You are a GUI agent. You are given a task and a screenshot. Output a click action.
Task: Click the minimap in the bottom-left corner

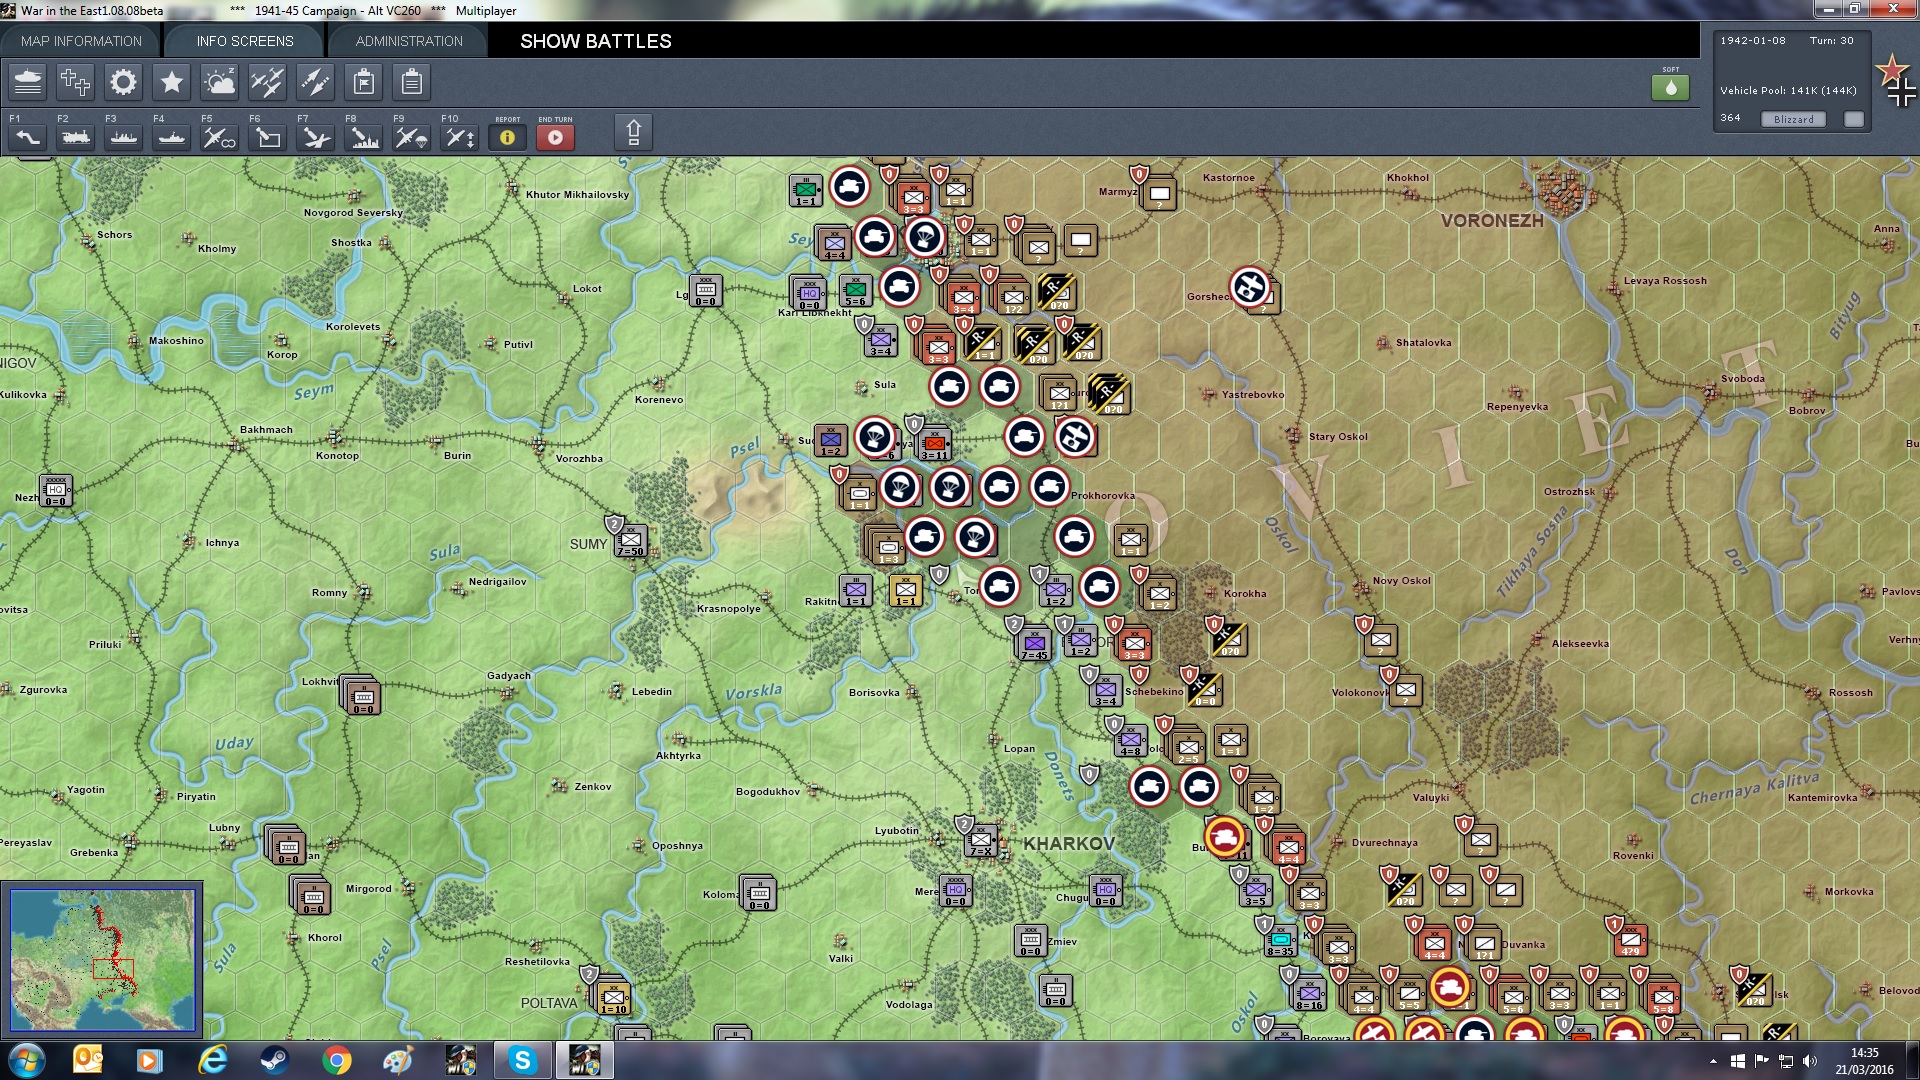[x=102, y=960]
